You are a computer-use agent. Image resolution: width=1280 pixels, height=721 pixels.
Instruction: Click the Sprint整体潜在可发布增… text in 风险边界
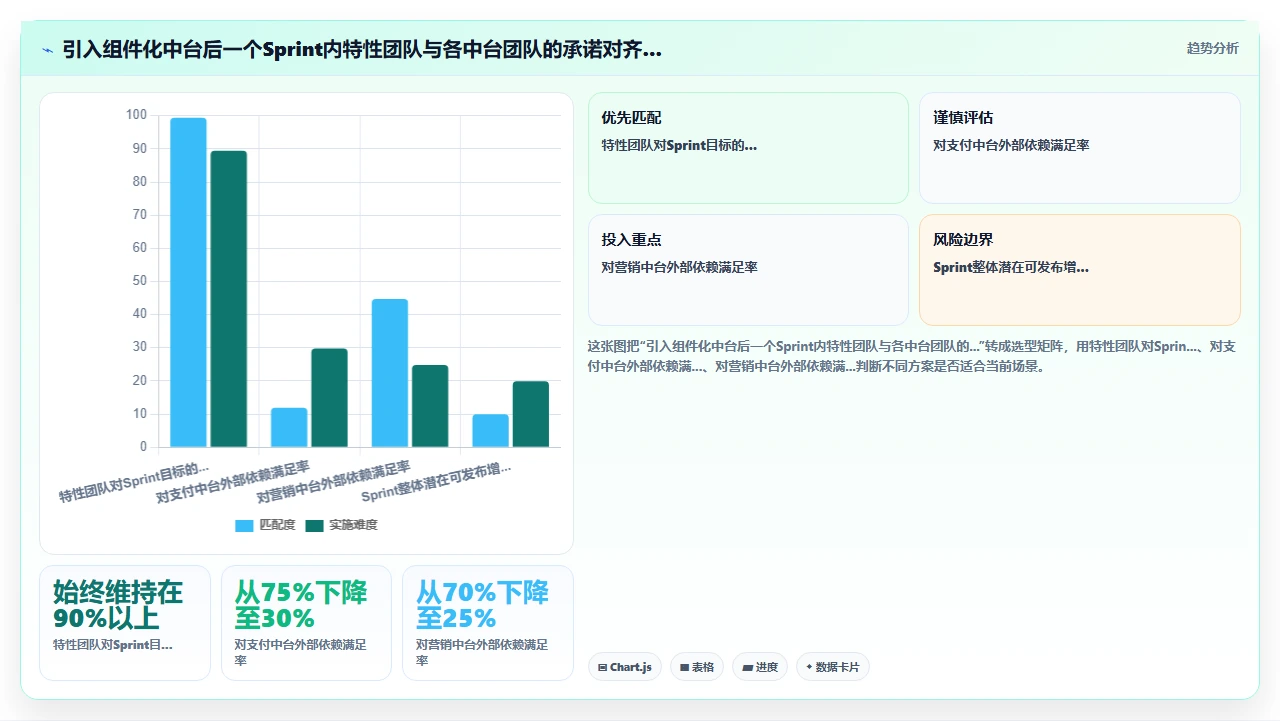coord(1011,267)
